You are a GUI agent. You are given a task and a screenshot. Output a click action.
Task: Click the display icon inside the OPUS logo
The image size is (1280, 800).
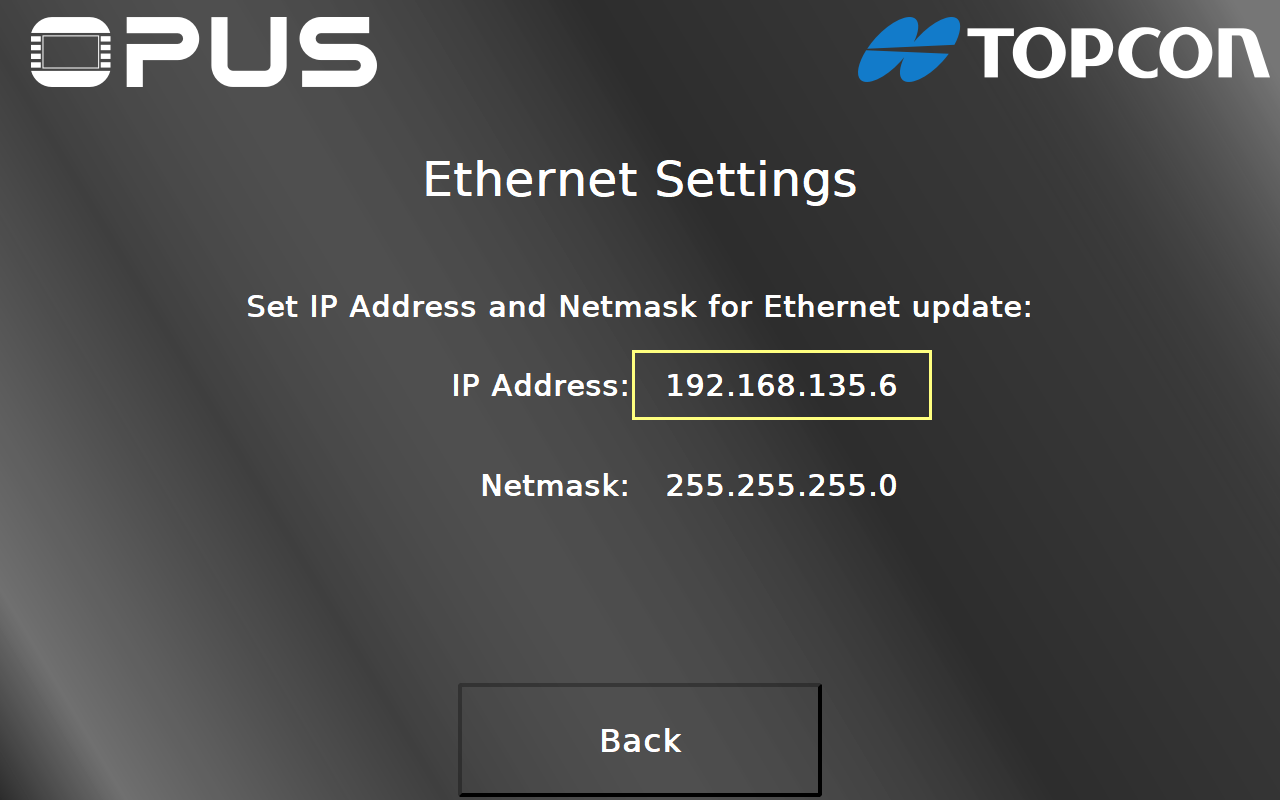click(68, 51)
